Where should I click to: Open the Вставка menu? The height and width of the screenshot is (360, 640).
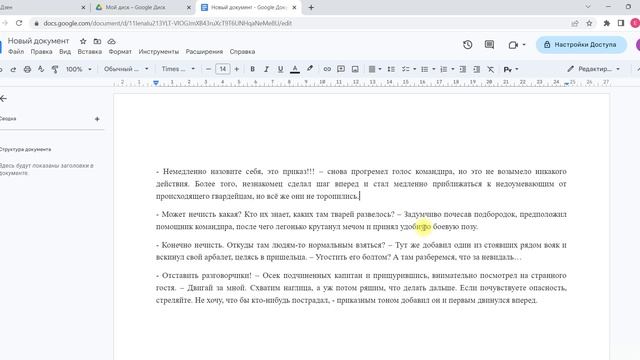90,52
